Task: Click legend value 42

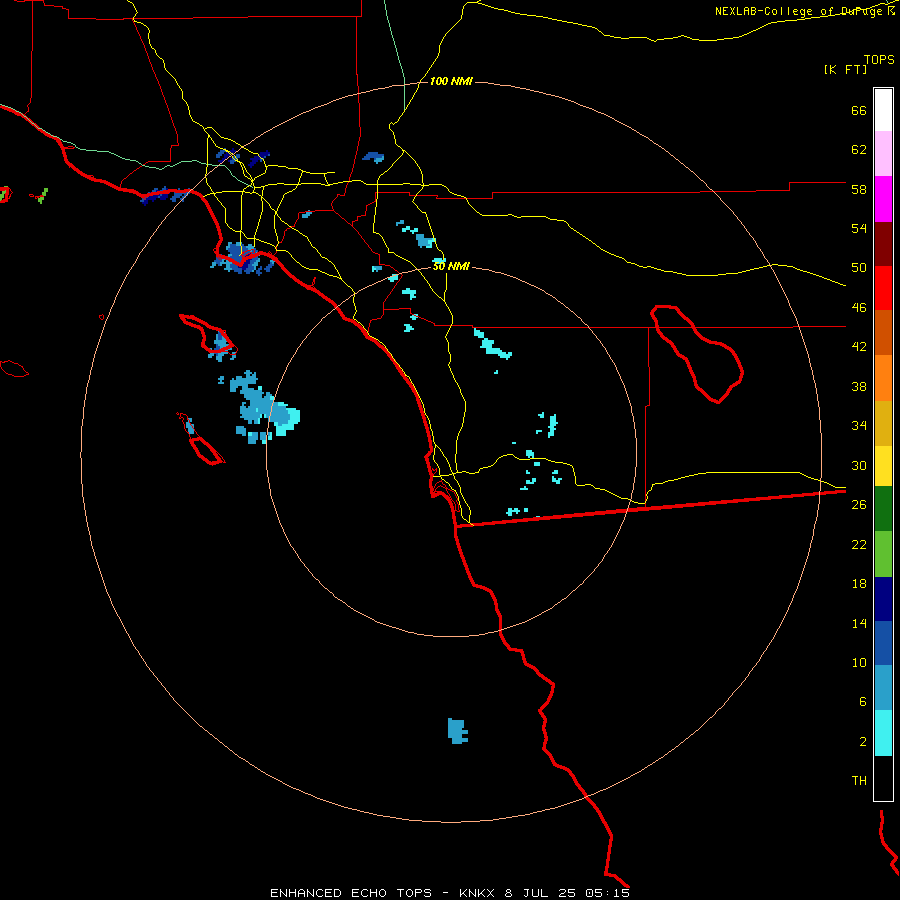Action: (859, 347)
